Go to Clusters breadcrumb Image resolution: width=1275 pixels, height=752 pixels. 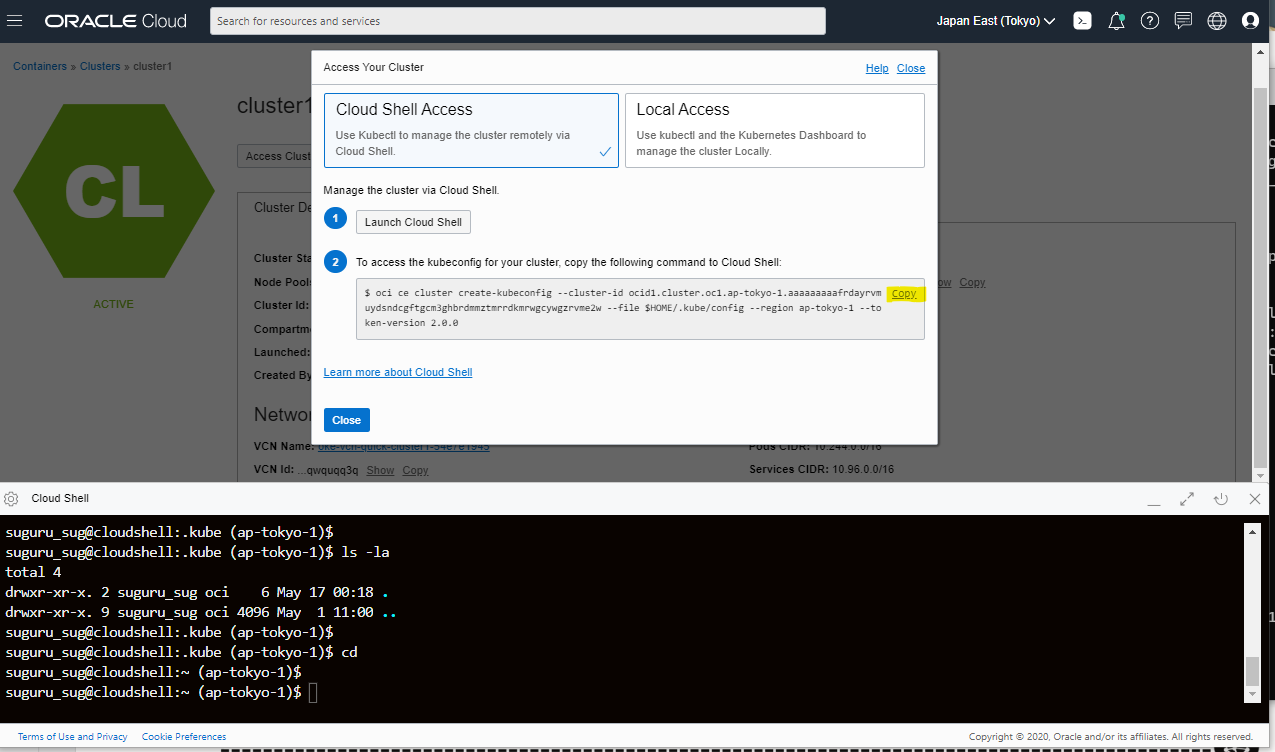pyautogui.click(x=100, y=66)
